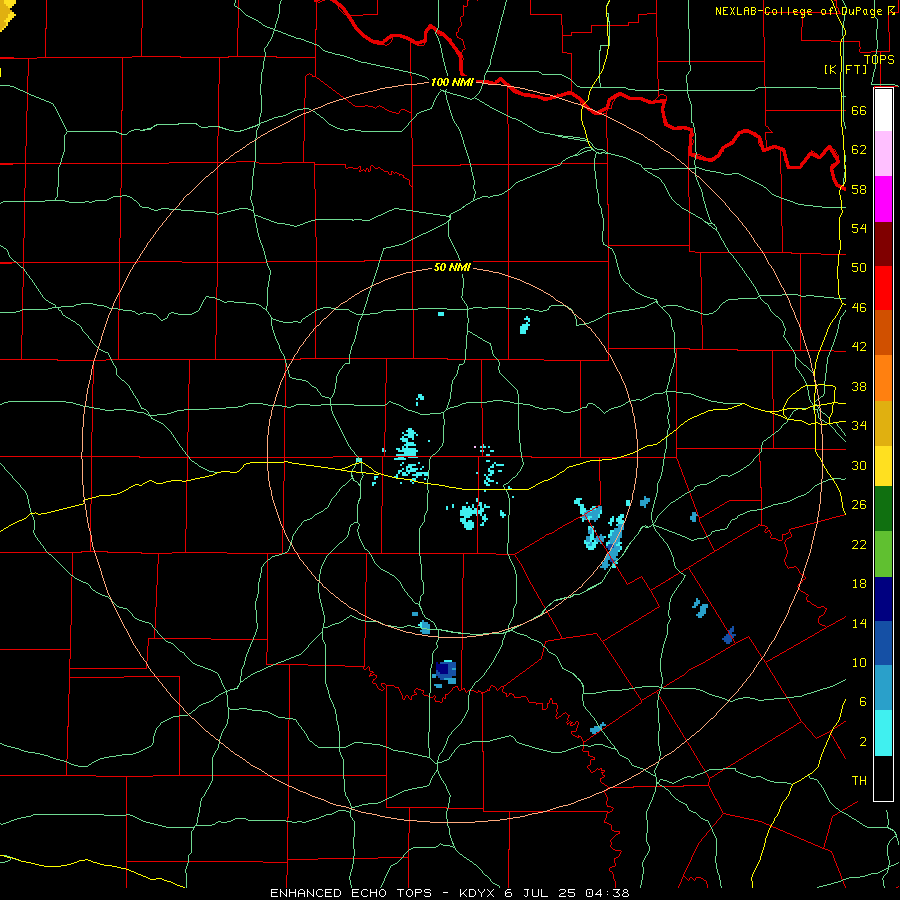This screenshot has width=900, height=900.
Task: Click the light pink legend swatch
Action: coord(883,153)
